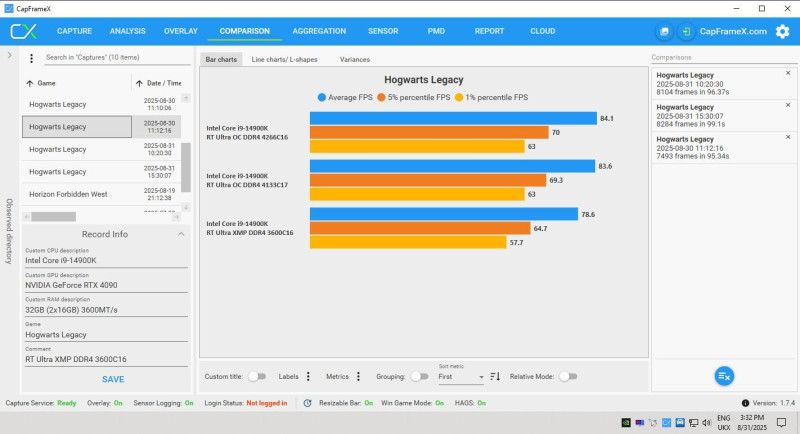
Task: Click the SAVE button
Action: pos(113,379)
